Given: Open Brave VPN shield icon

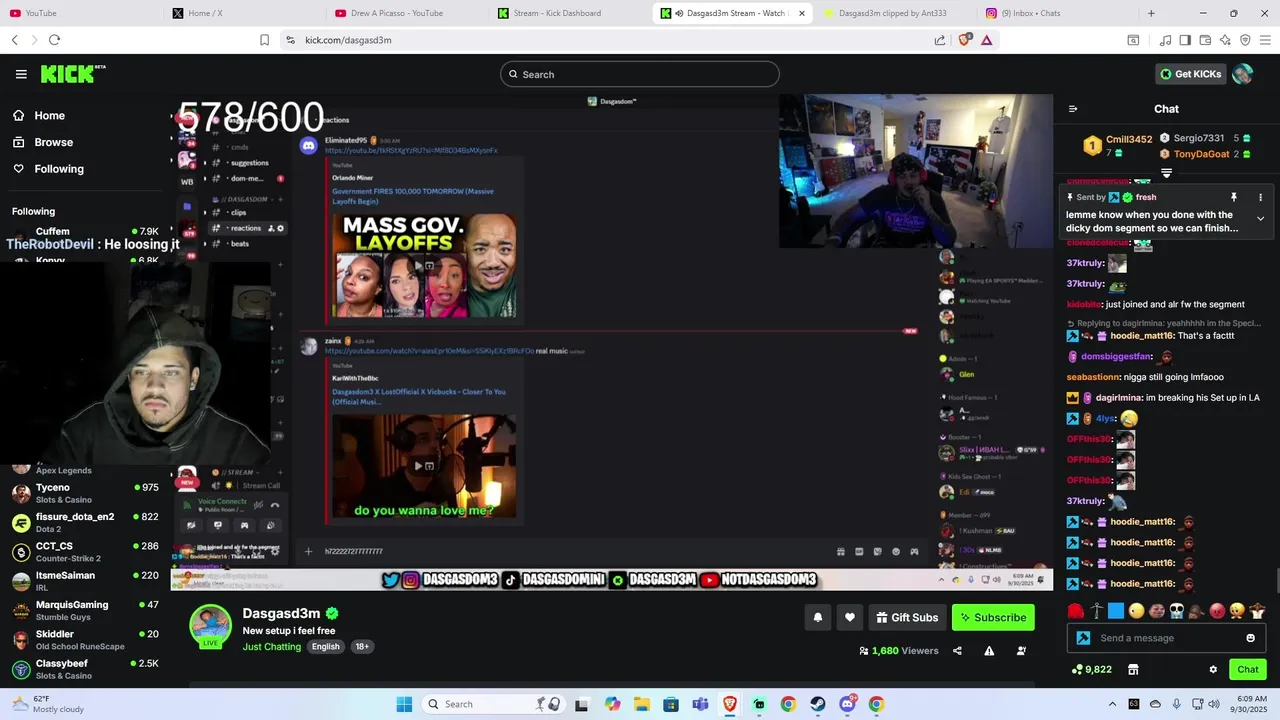Looking at the screenshot, I should [1245, 40].
